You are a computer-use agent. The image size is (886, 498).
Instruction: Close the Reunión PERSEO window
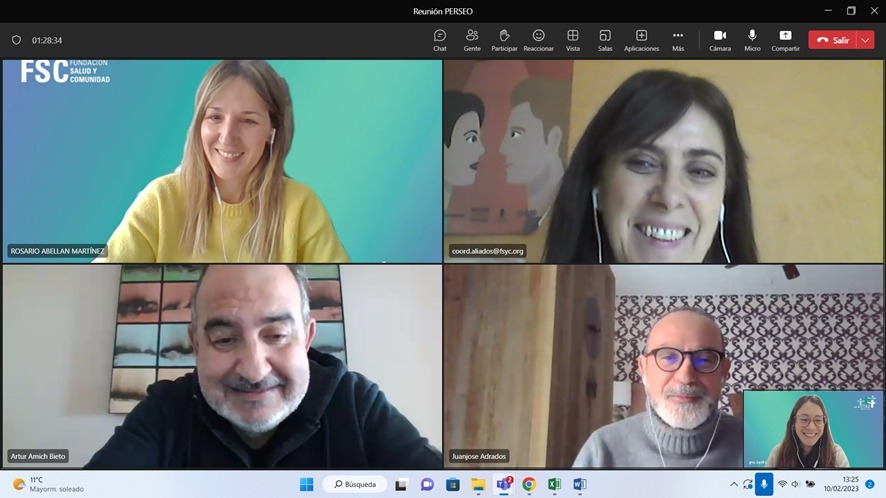tap(874, 11)
